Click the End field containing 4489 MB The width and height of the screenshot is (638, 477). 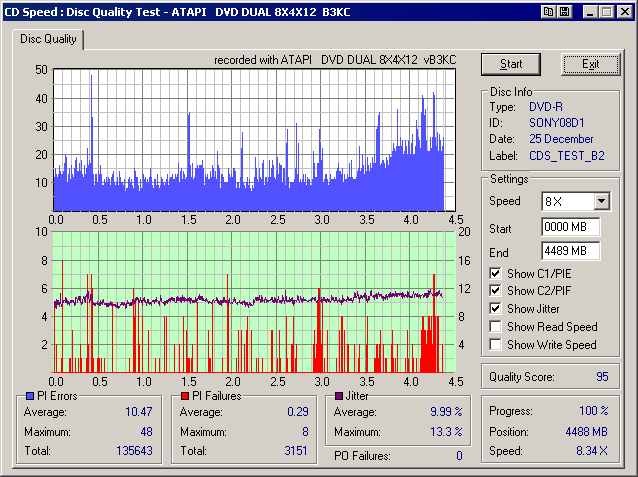point(570,250)
